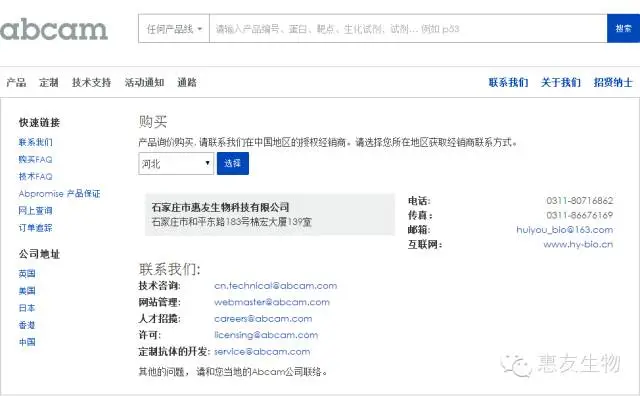The image size is (640, 396).
Task: Open 招贤纳士 careers link
Action: [613, 82]
